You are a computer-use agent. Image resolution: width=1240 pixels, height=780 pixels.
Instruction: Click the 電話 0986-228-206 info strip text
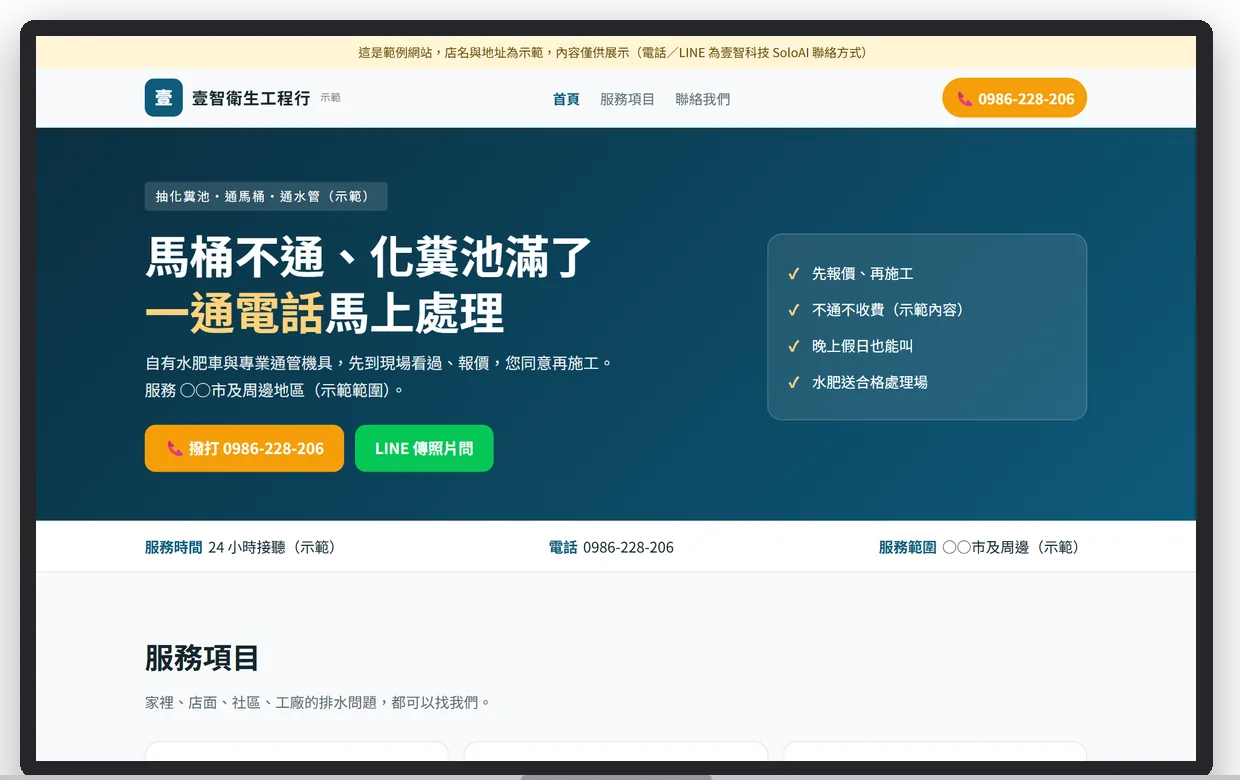tap(611, 547)
